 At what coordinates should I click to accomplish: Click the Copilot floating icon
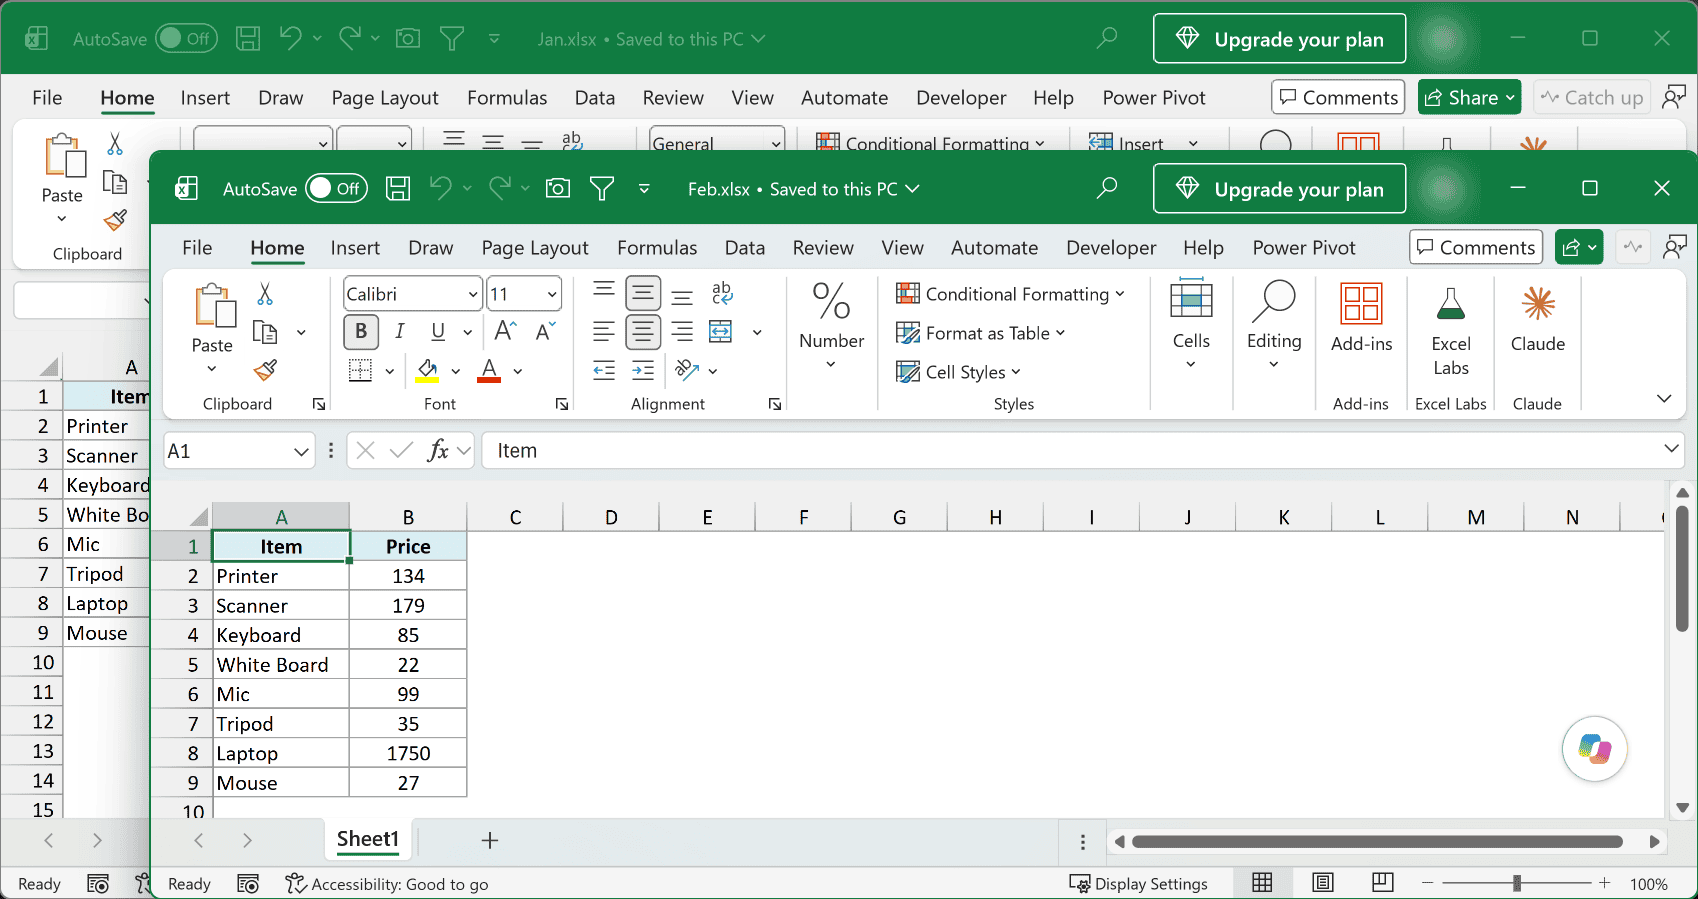coord(1595,749)
